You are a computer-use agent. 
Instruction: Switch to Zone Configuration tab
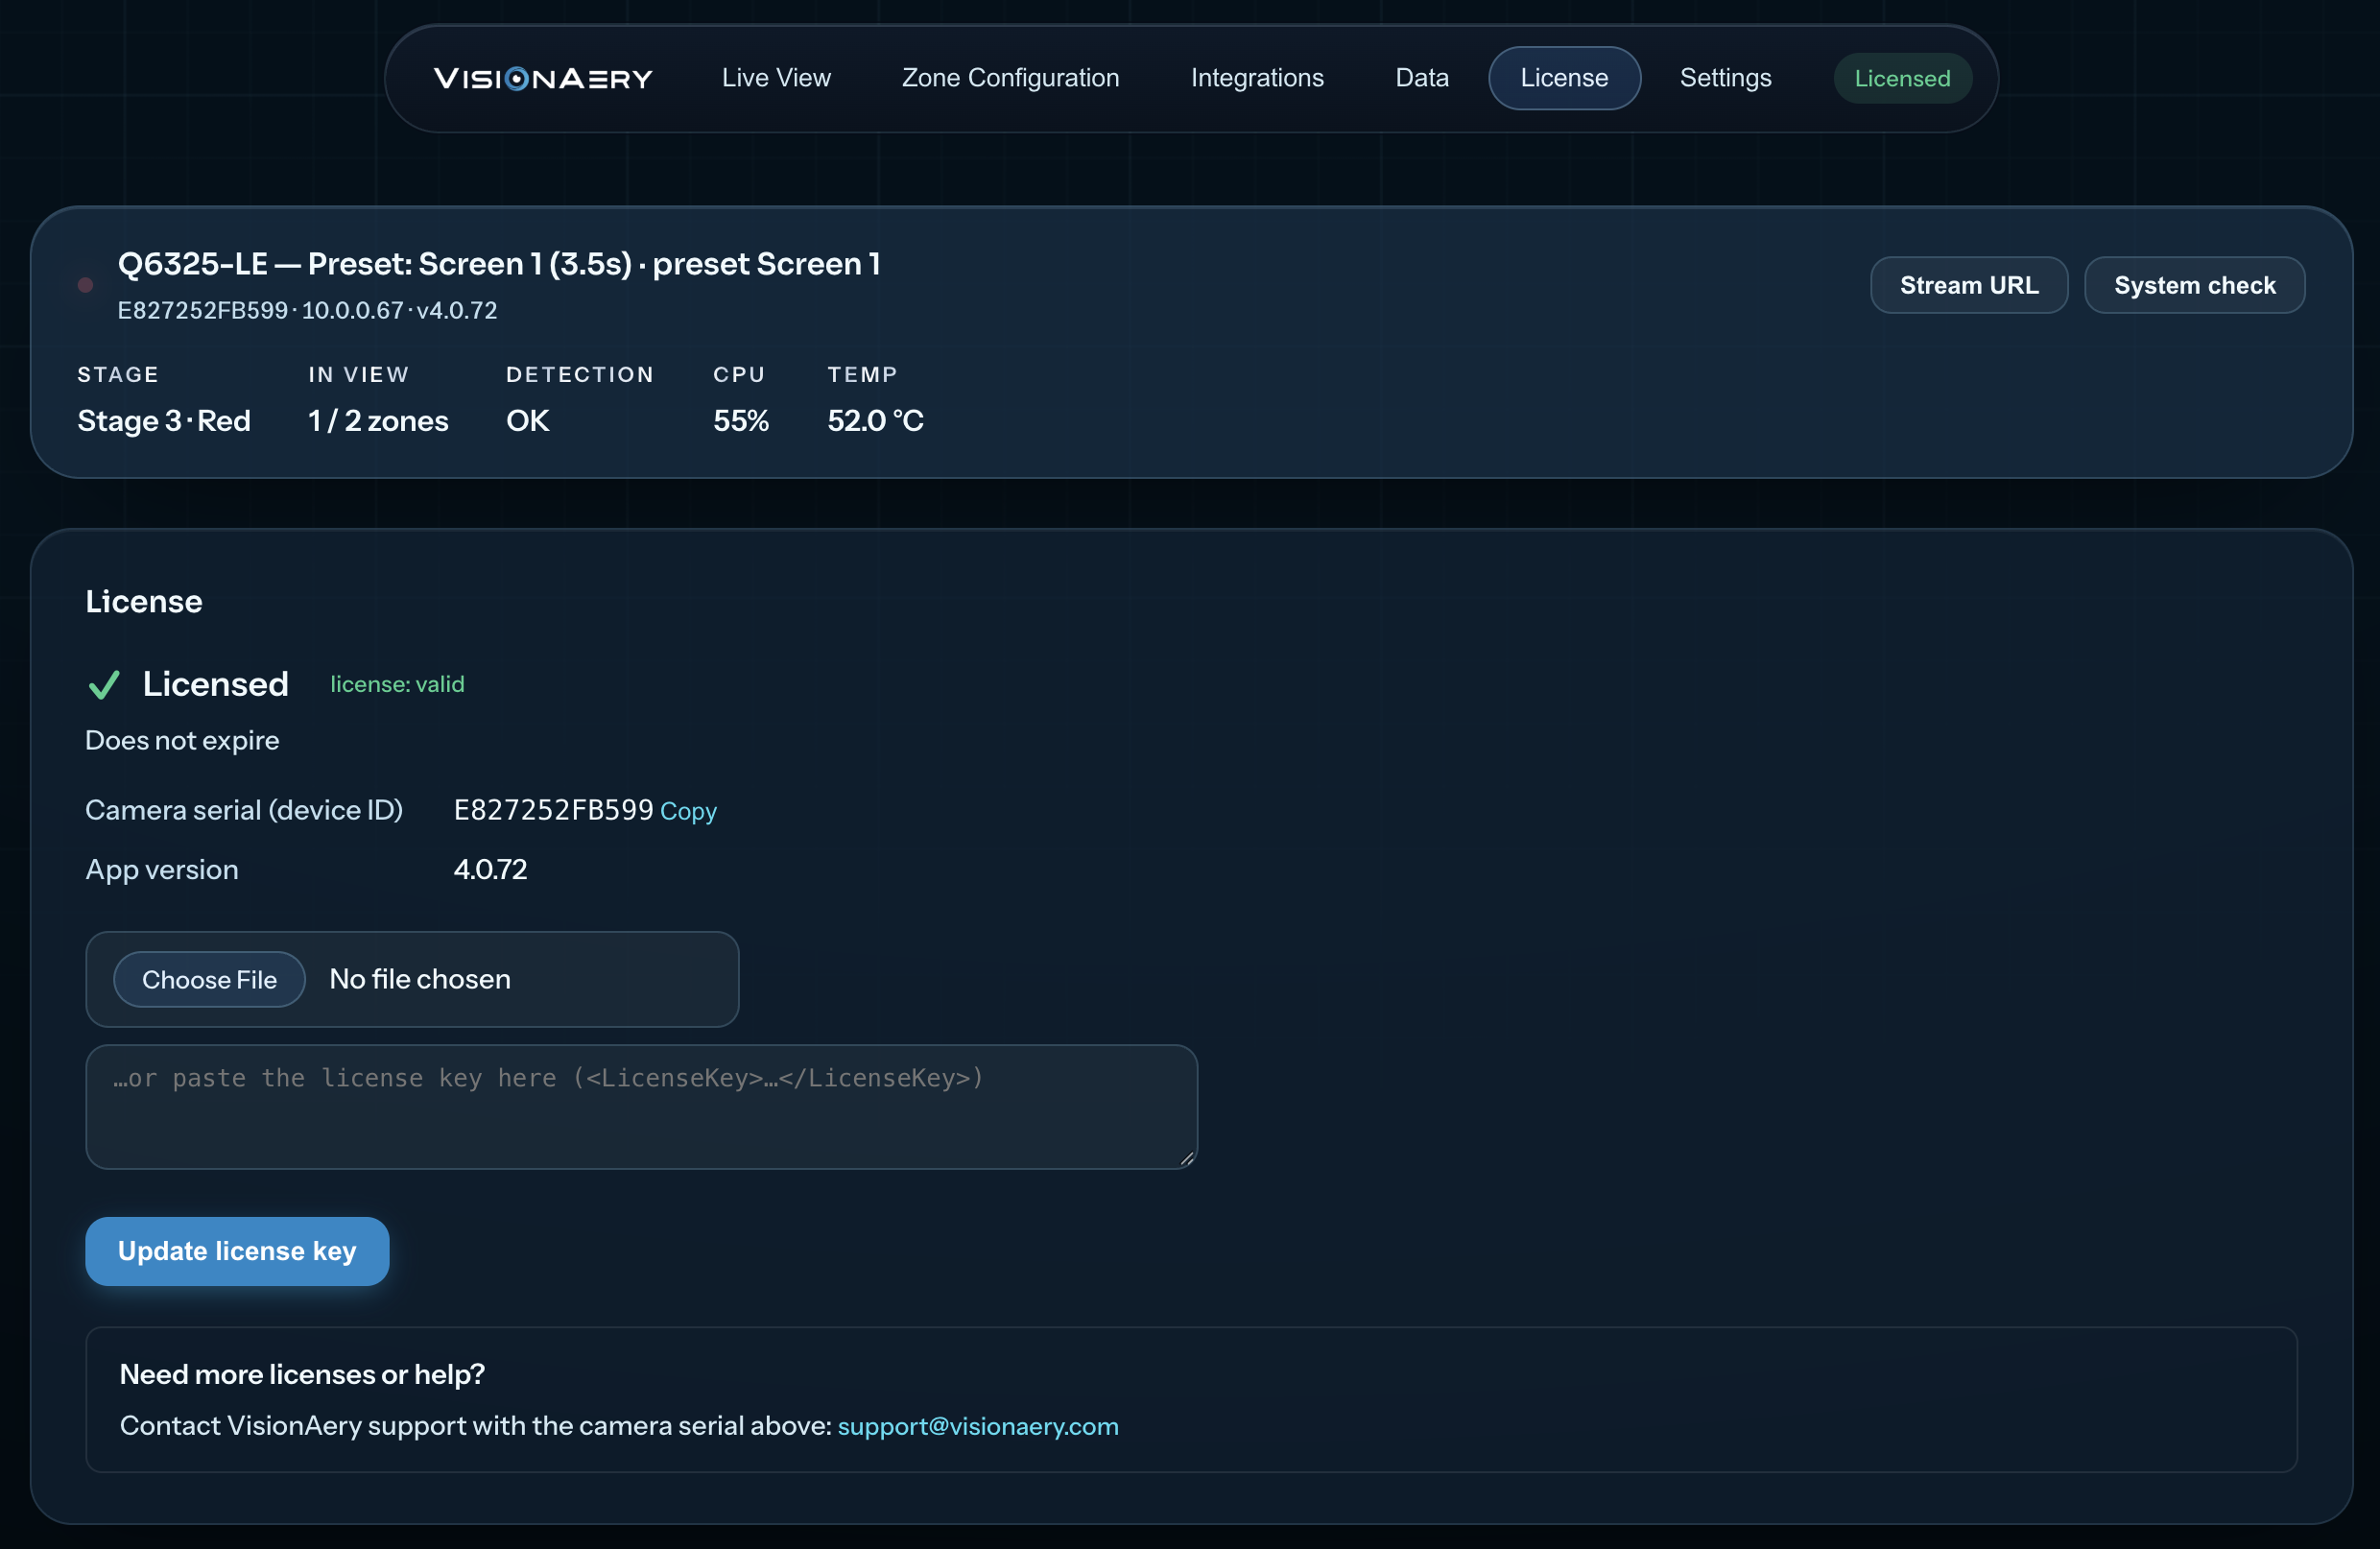click(1010, 78)
